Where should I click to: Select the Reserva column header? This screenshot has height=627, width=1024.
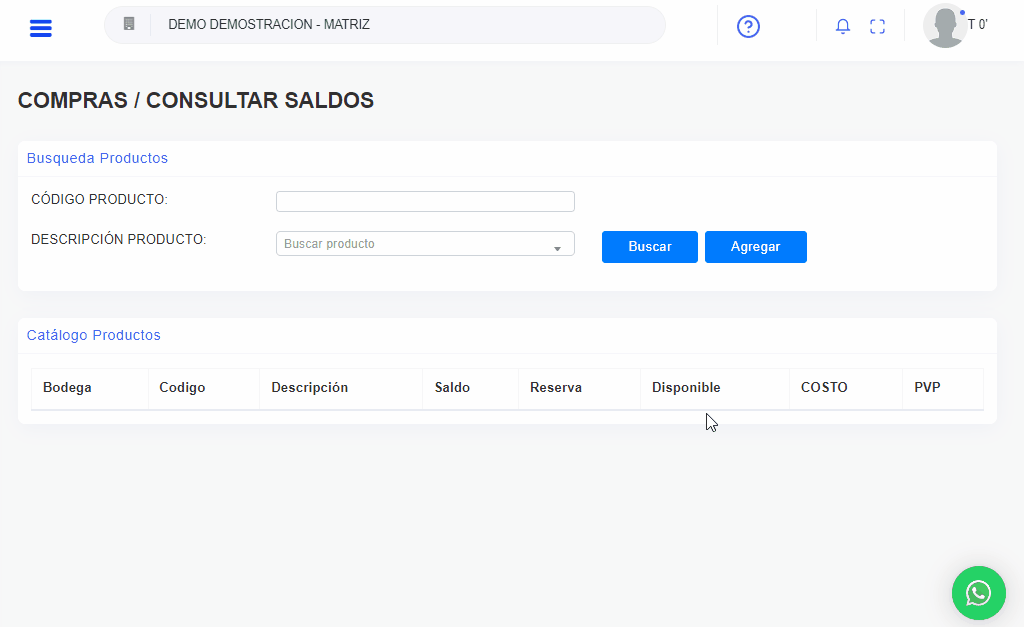tap(556, 388)
